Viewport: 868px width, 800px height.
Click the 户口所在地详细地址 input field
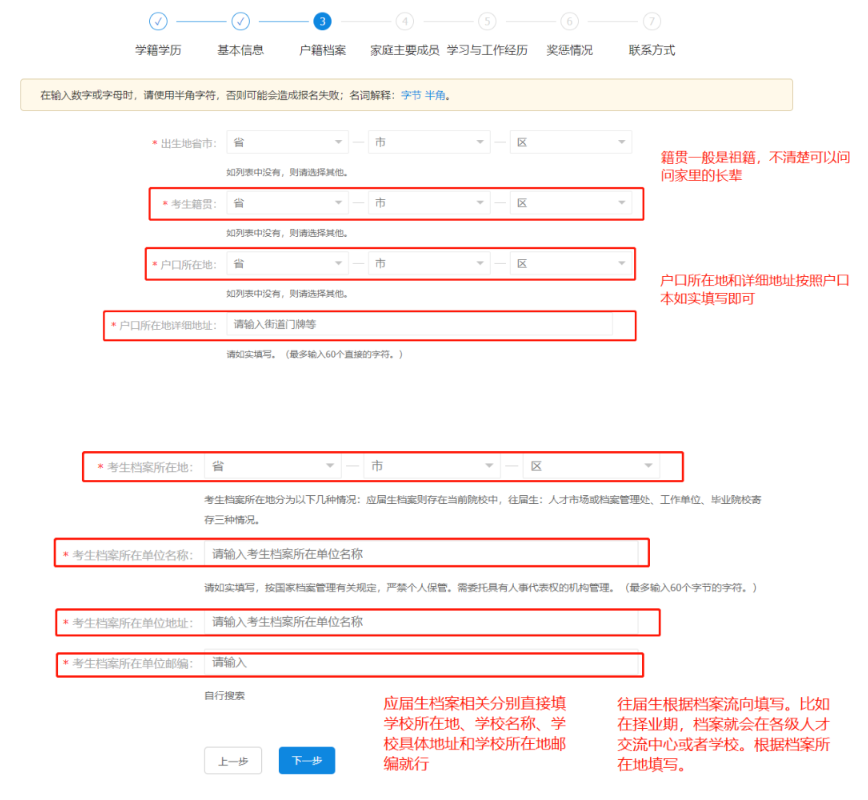[x=419, y=324]
